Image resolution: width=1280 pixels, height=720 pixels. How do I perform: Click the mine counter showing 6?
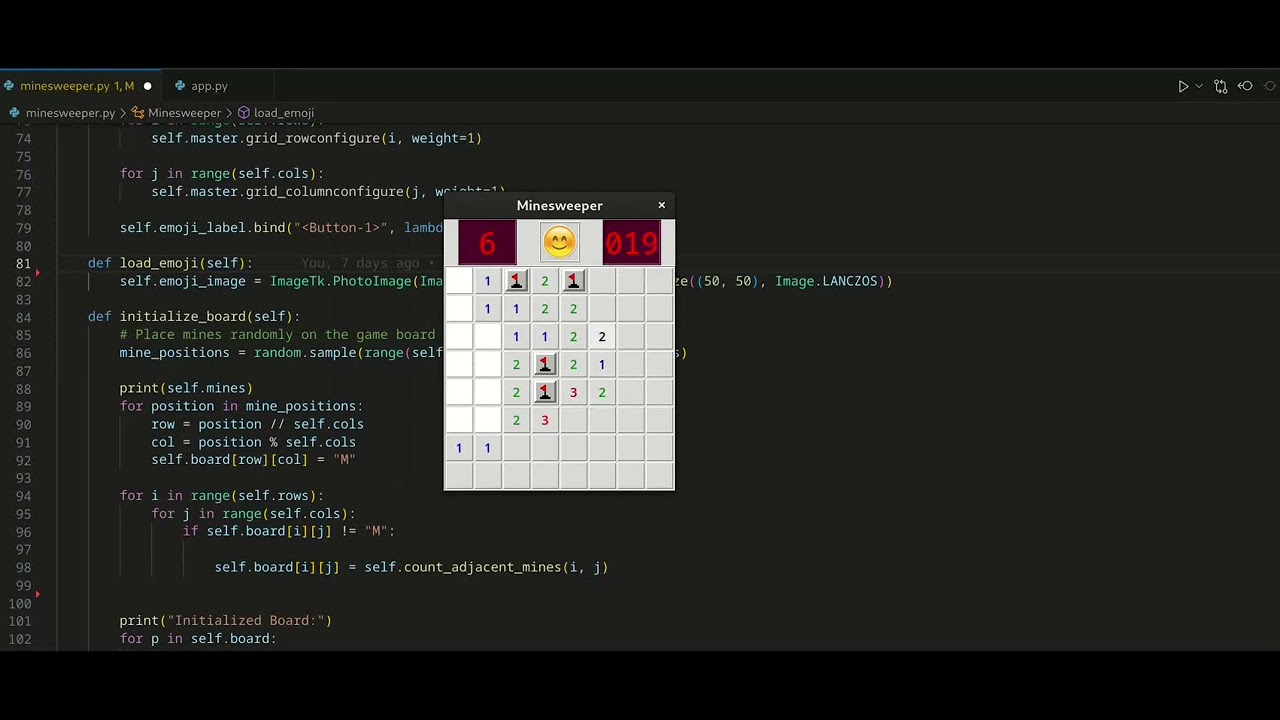click(487, 243)
